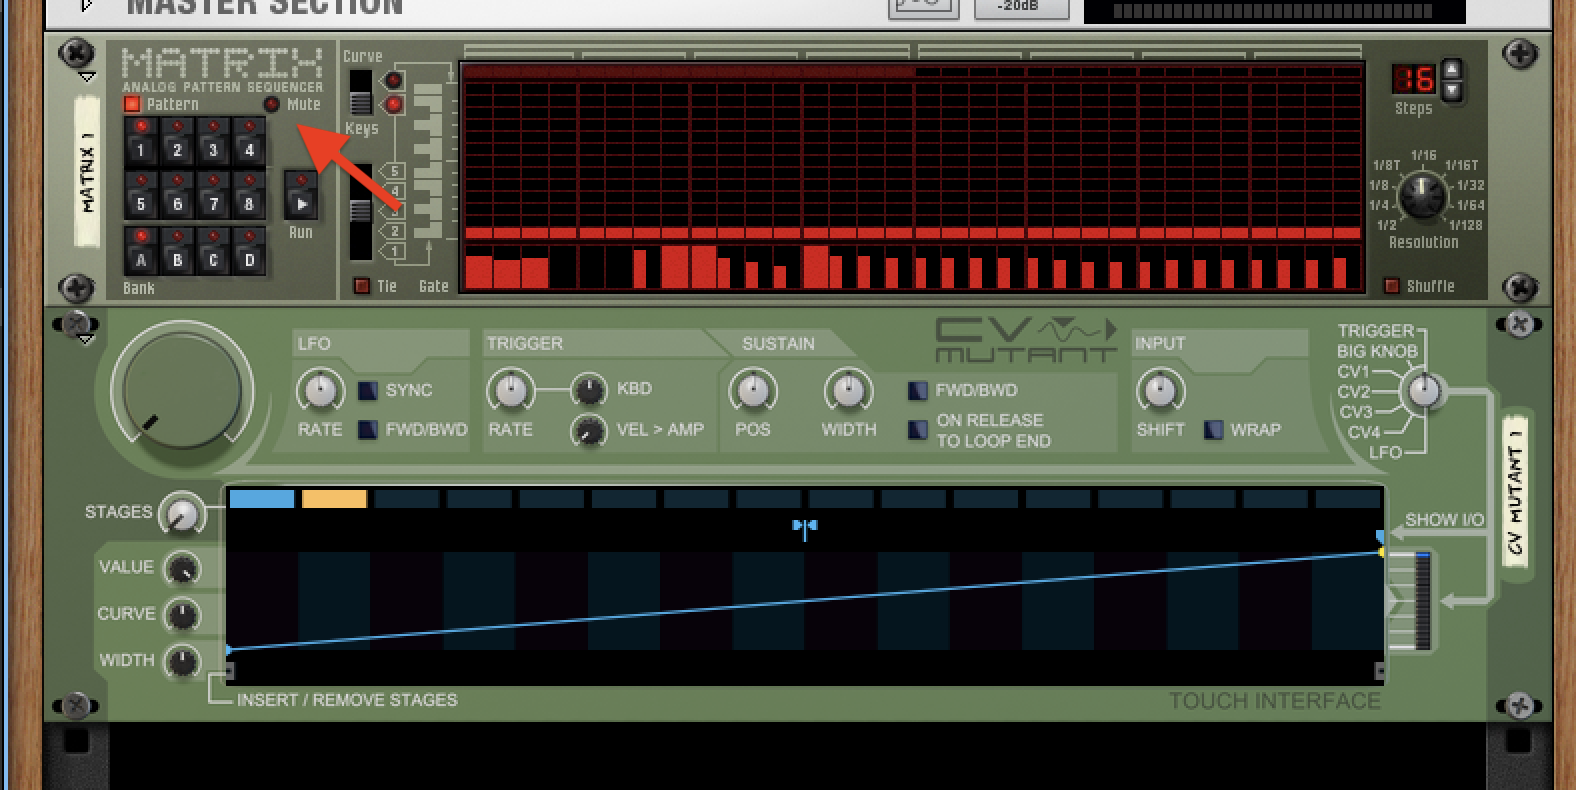The height and width of the screenshot is (790, 1576).
Task: Enable the Tie button in Matrix
Action: pos(362,286)
